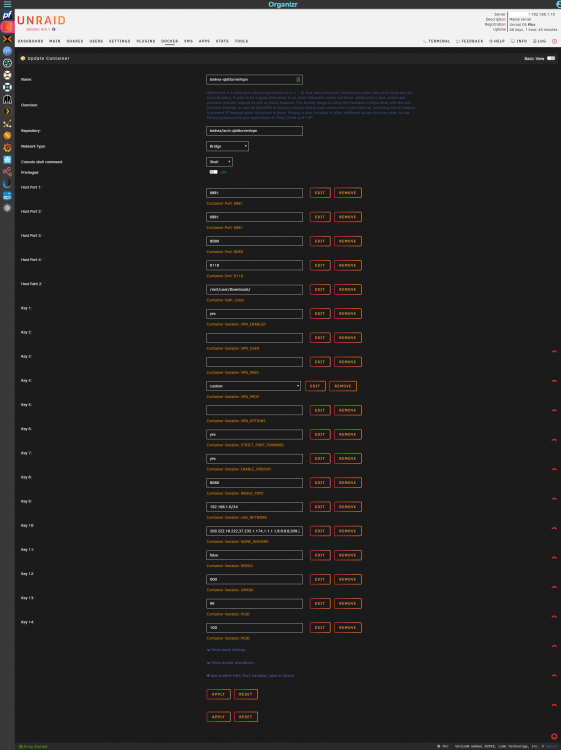Open the Network Type Bridge dropdown
The height and width of the screenshot is (750, 561).
(x=227, y=146)
